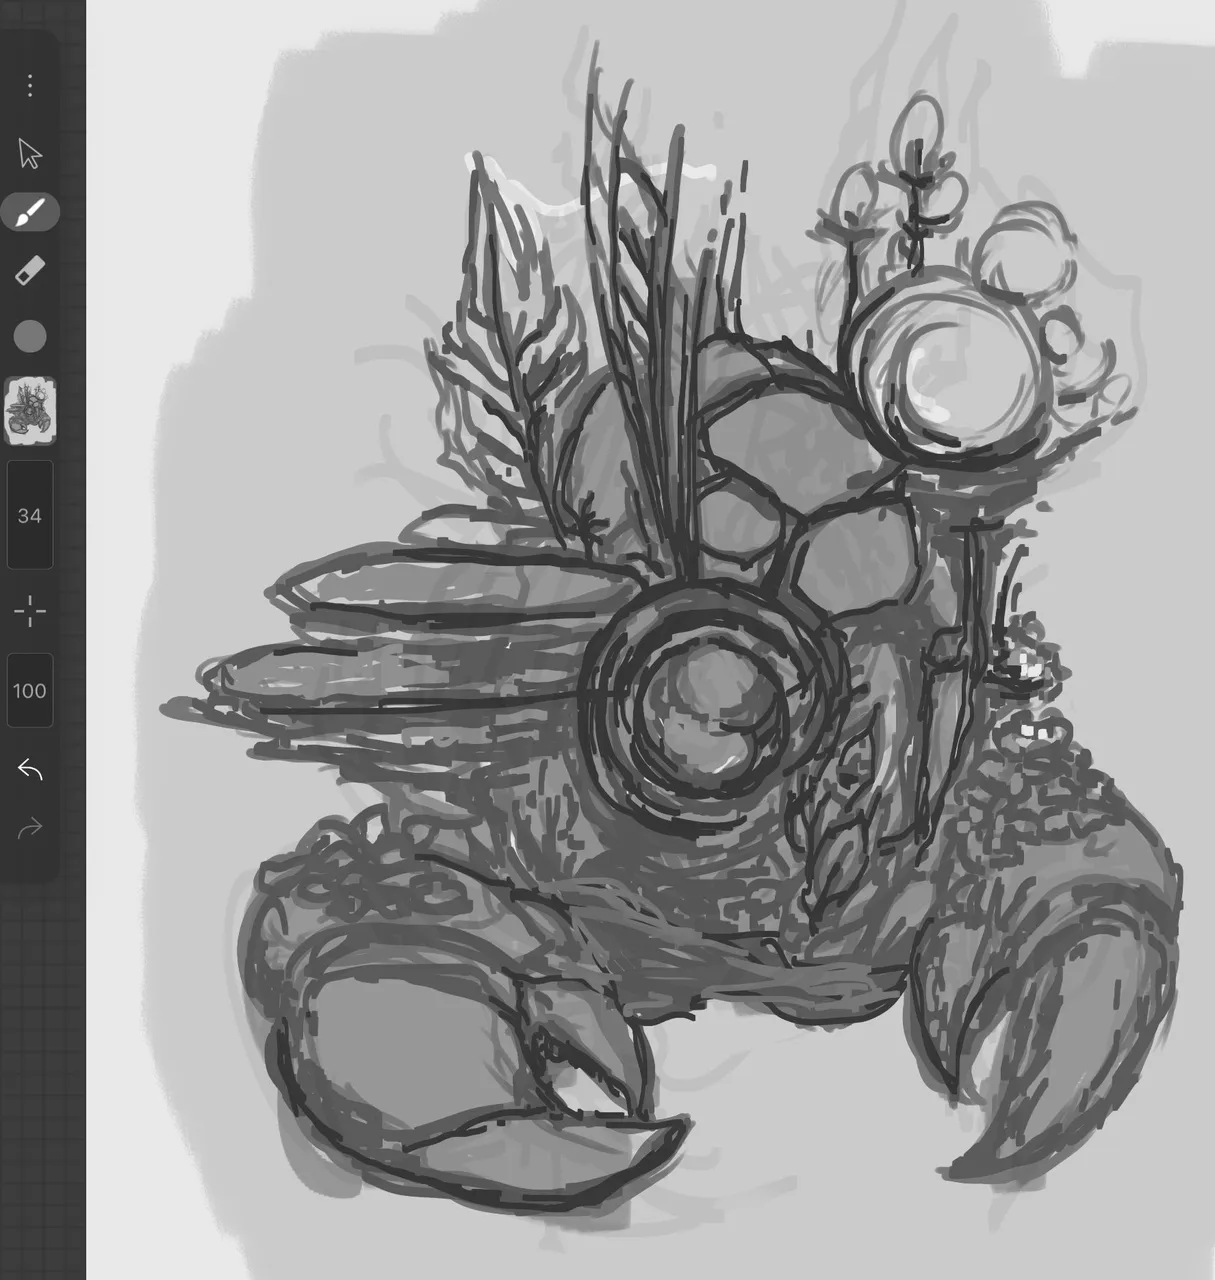
Task: Tap the crosshair precision icon
Action: pyautogui.click(x=30, y=611)
